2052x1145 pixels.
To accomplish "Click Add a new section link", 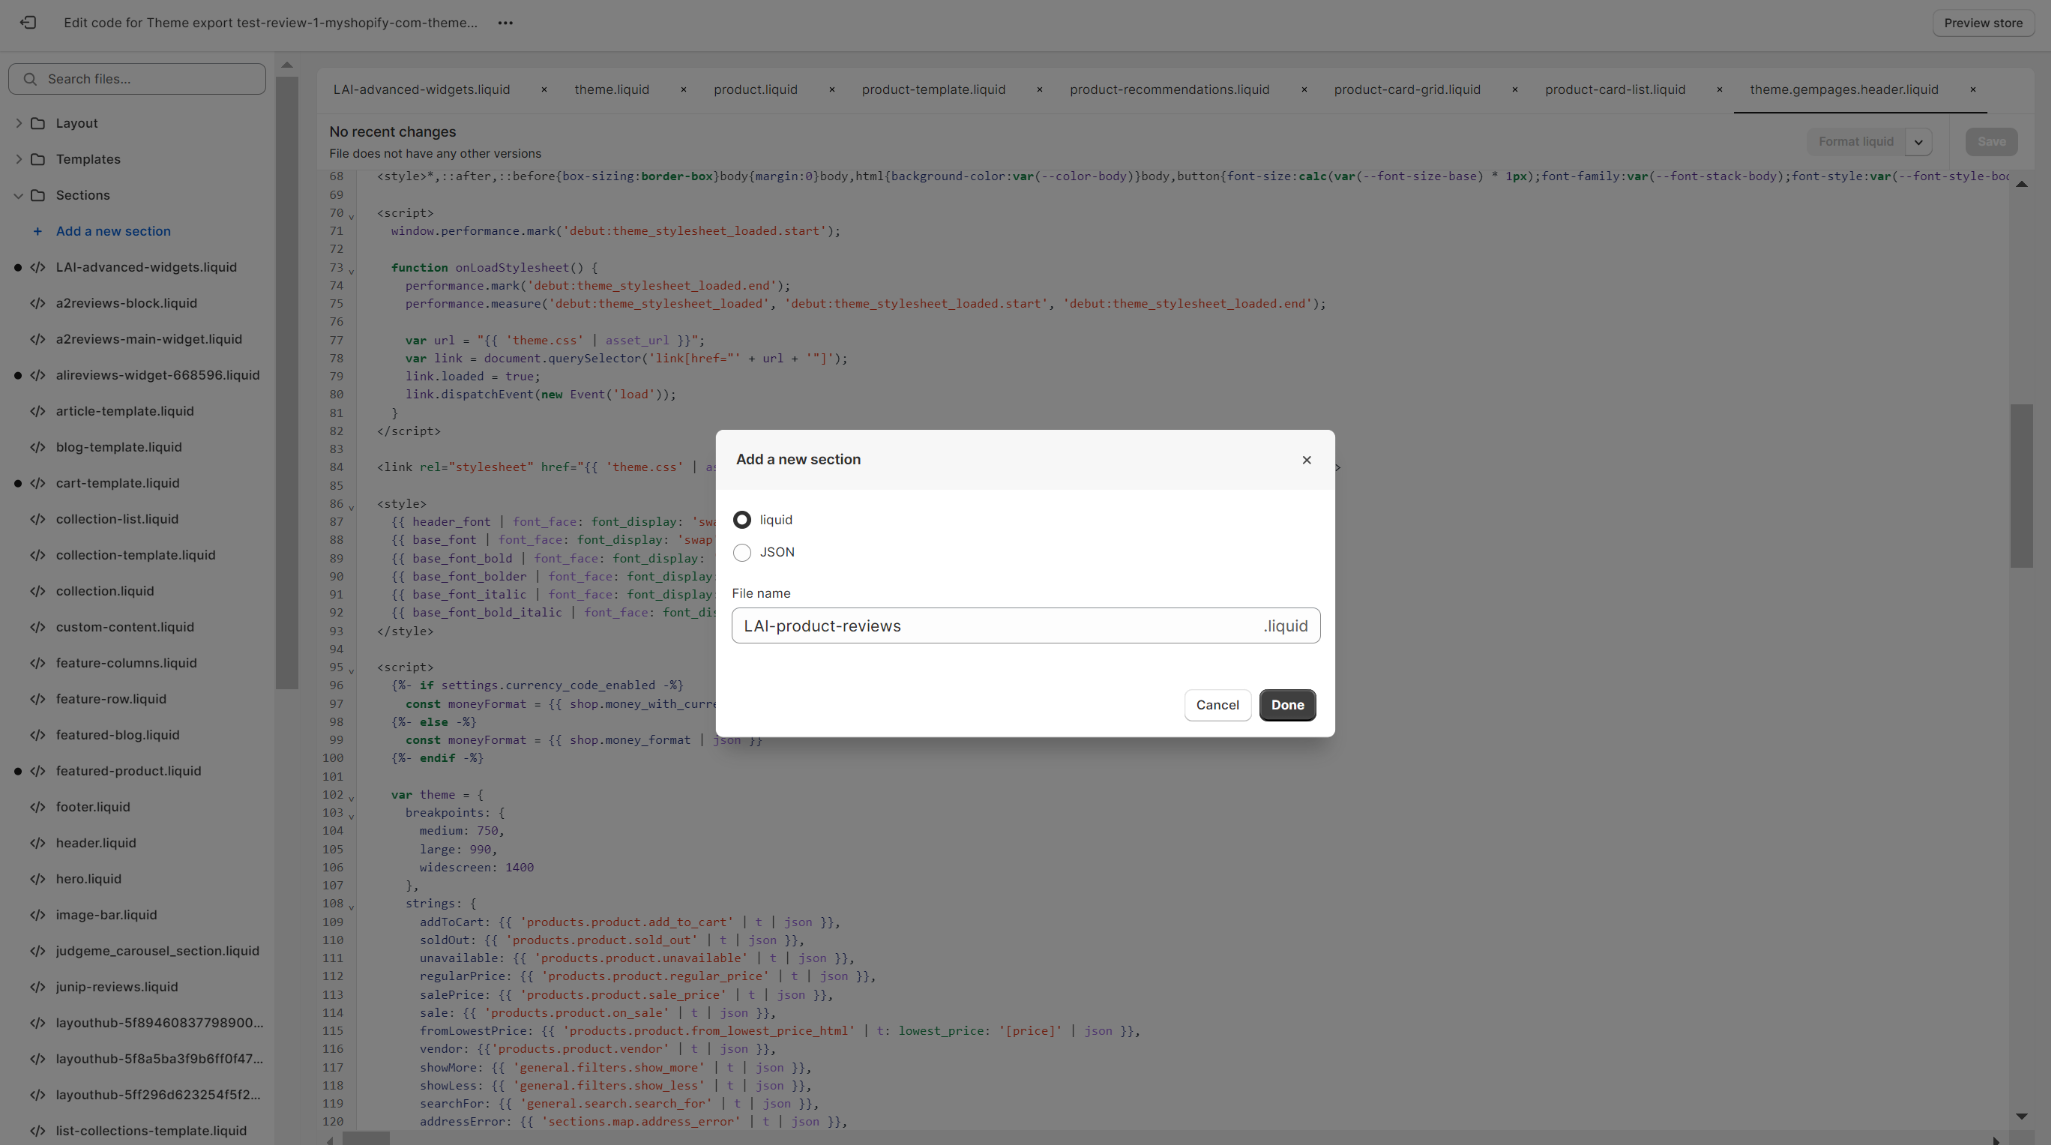I will coord(113,231).
